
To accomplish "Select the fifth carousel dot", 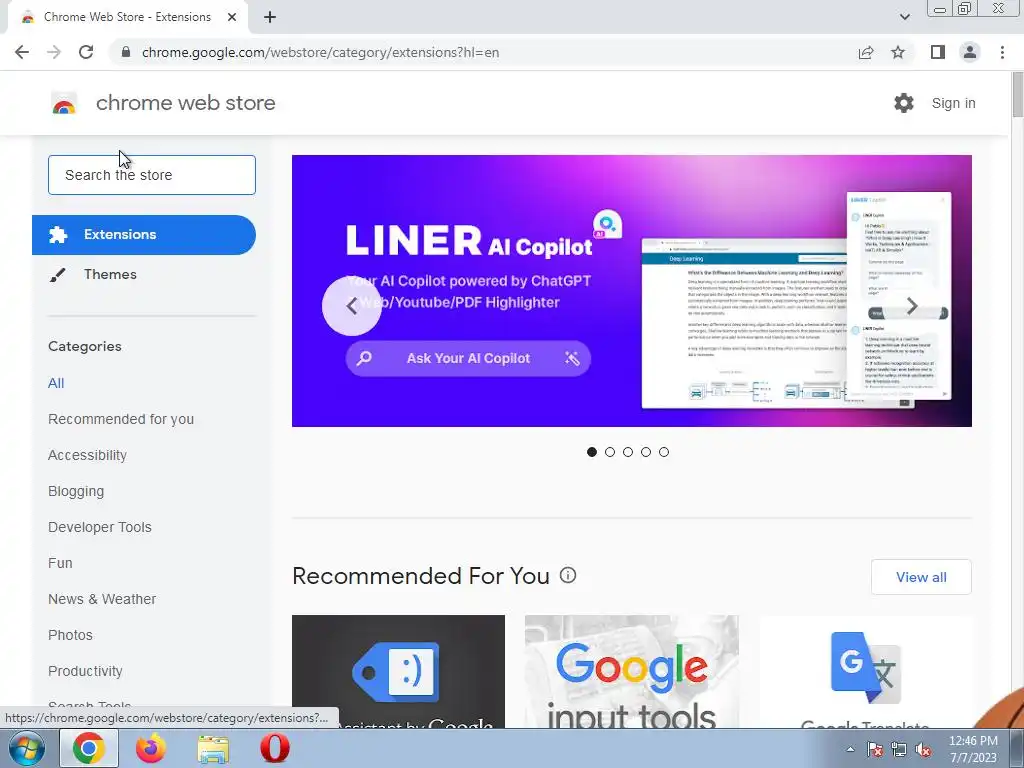I will (x=664, y=452).
